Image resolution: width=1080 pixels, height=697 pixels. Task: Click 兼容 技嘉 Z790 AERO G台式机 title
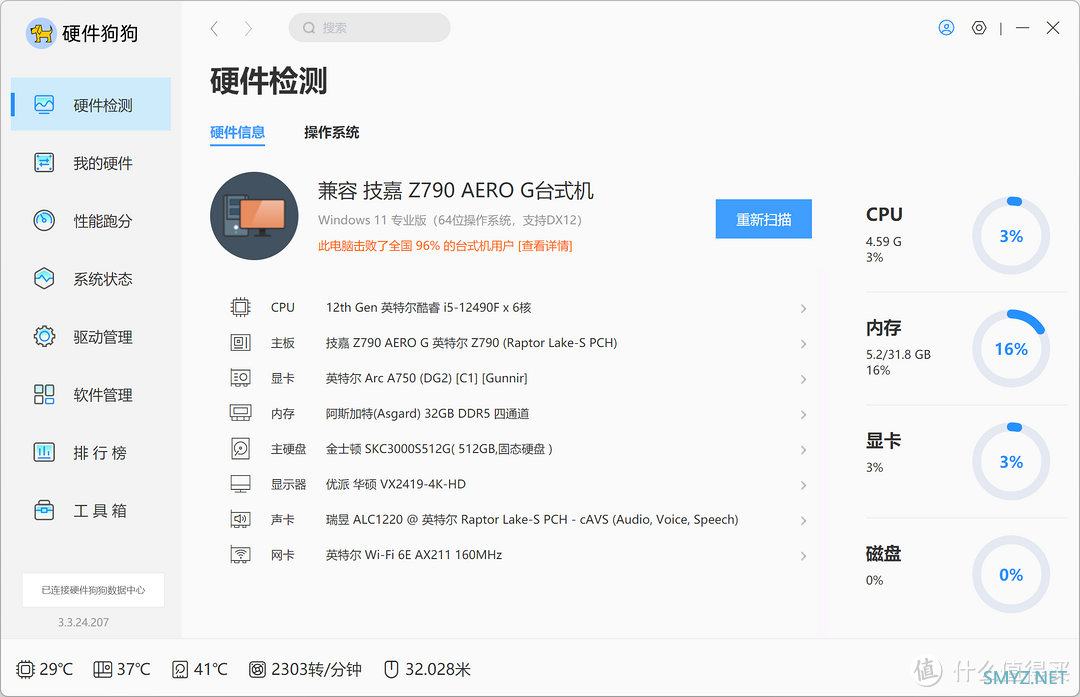coord(455,190)
